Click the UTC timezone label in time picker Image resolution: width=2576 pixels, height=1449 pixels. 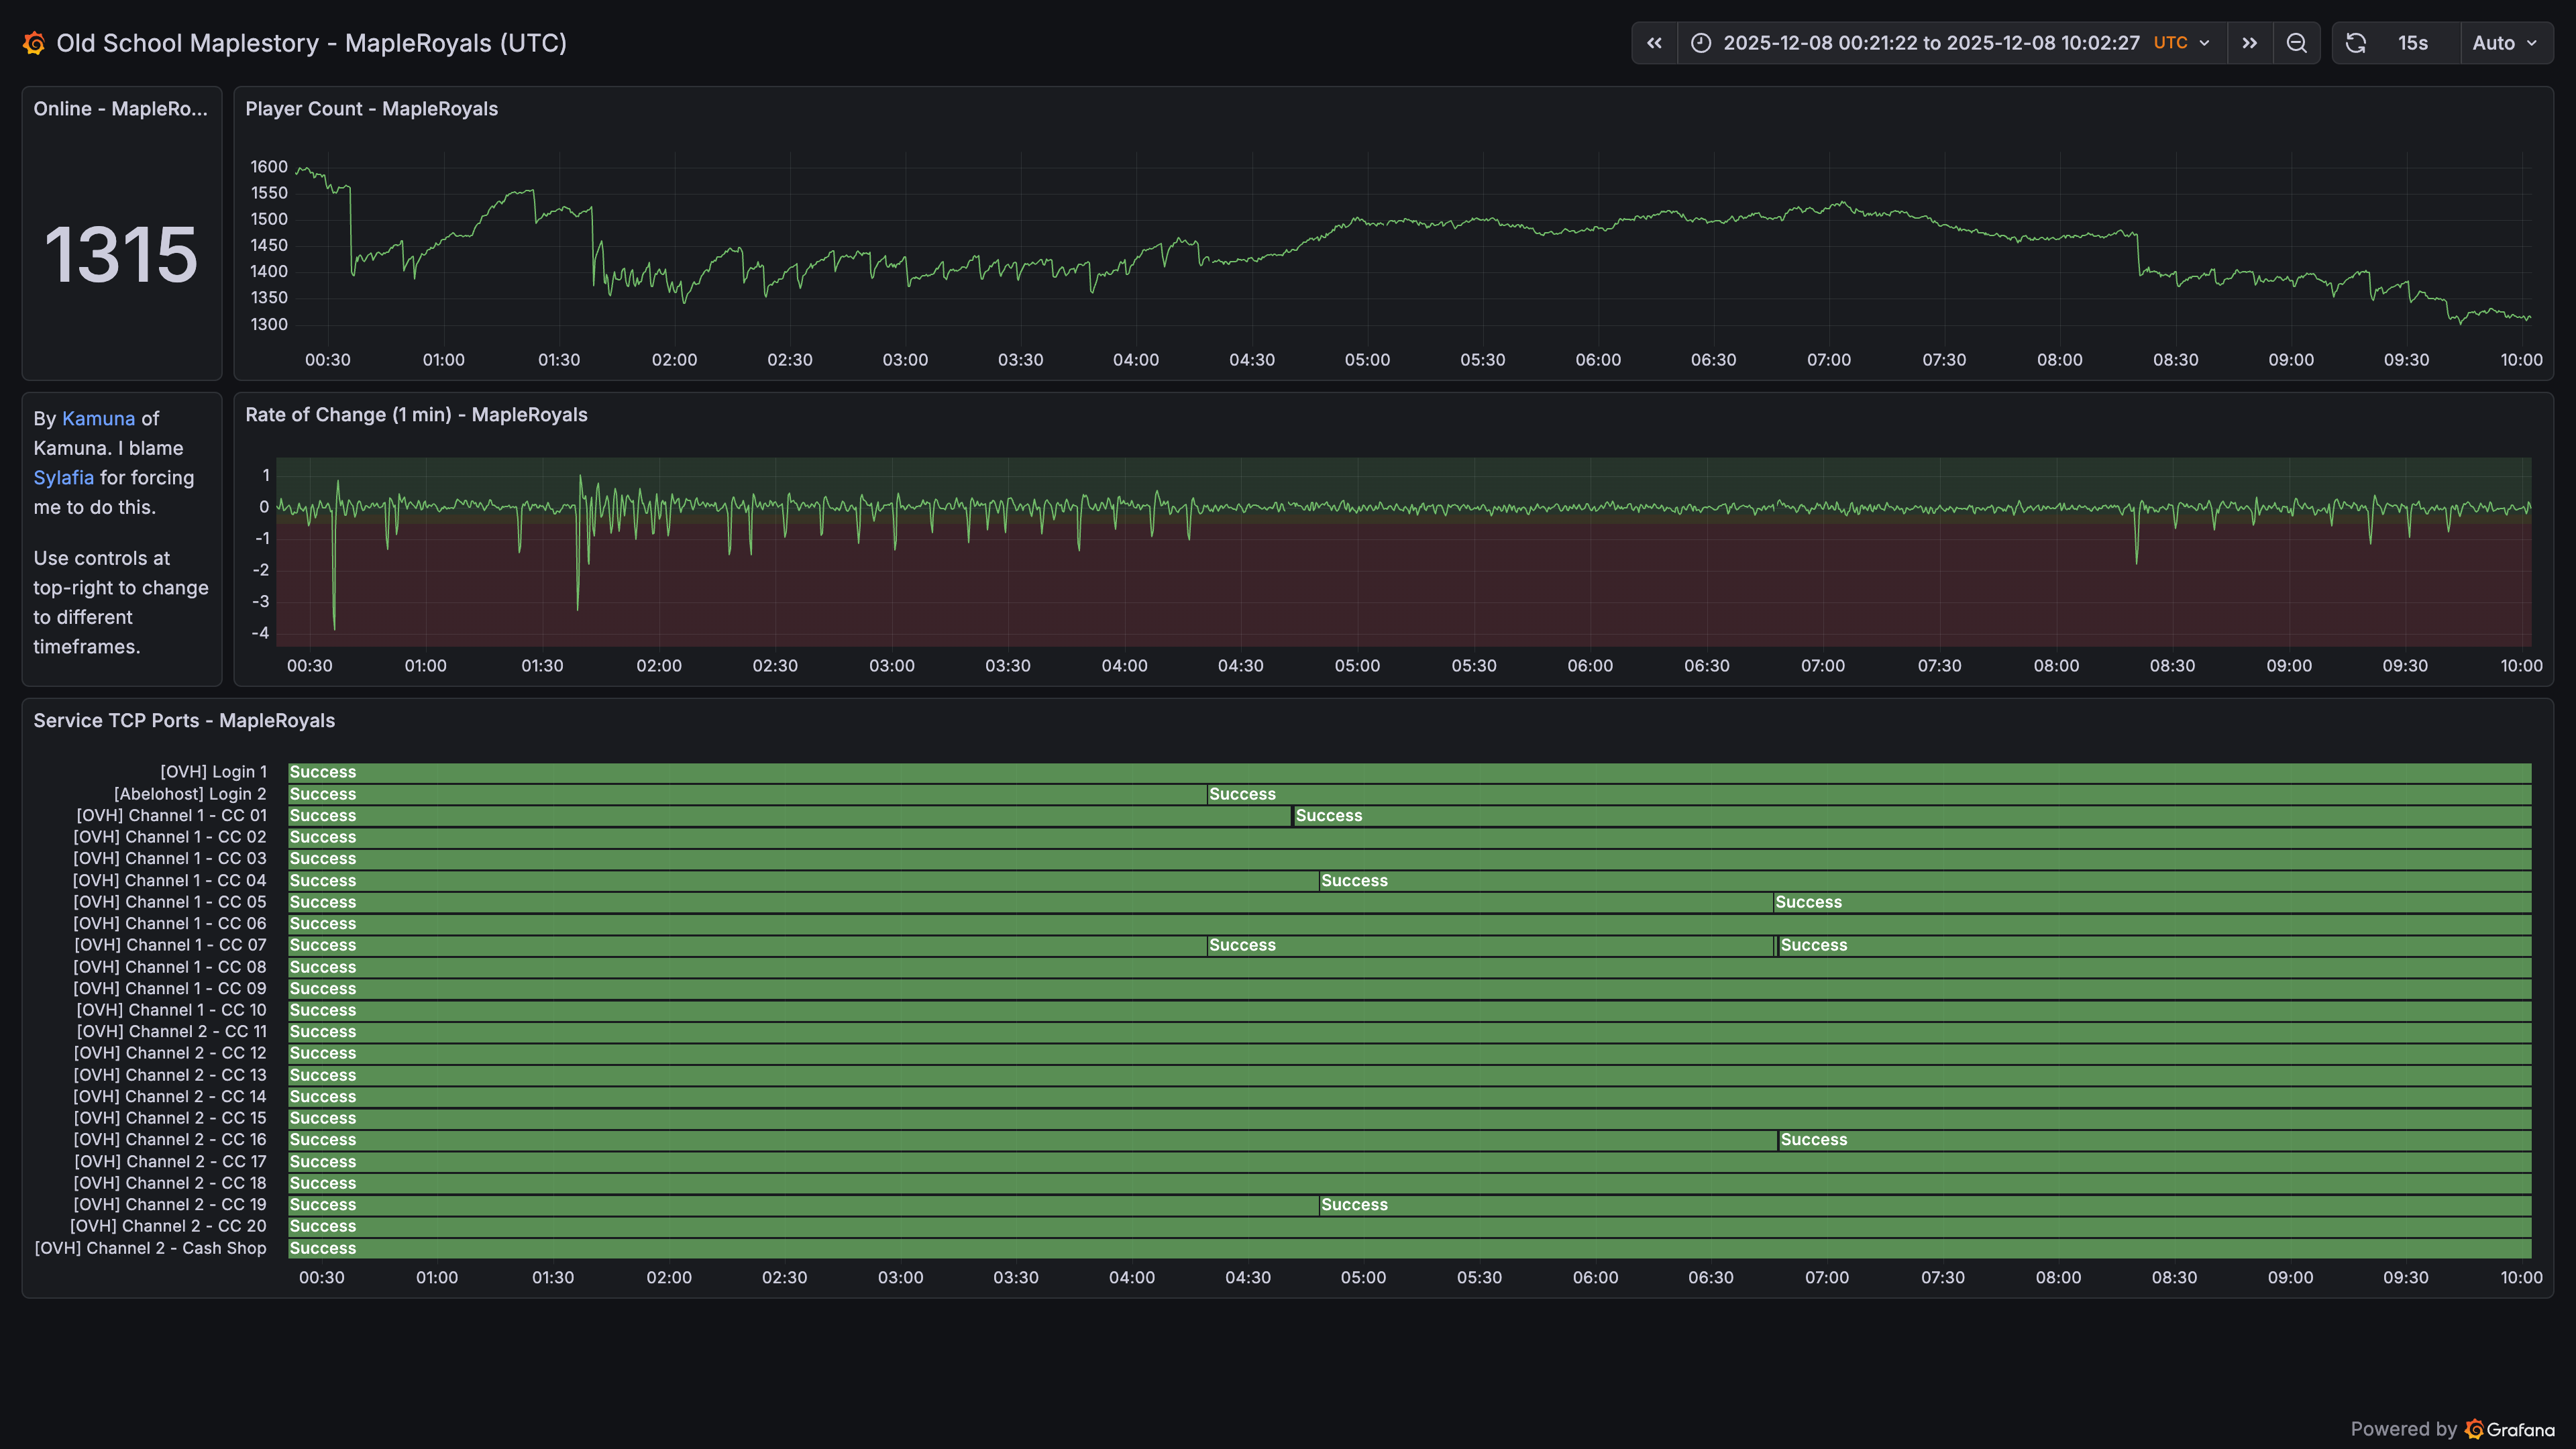(2170, 43)
